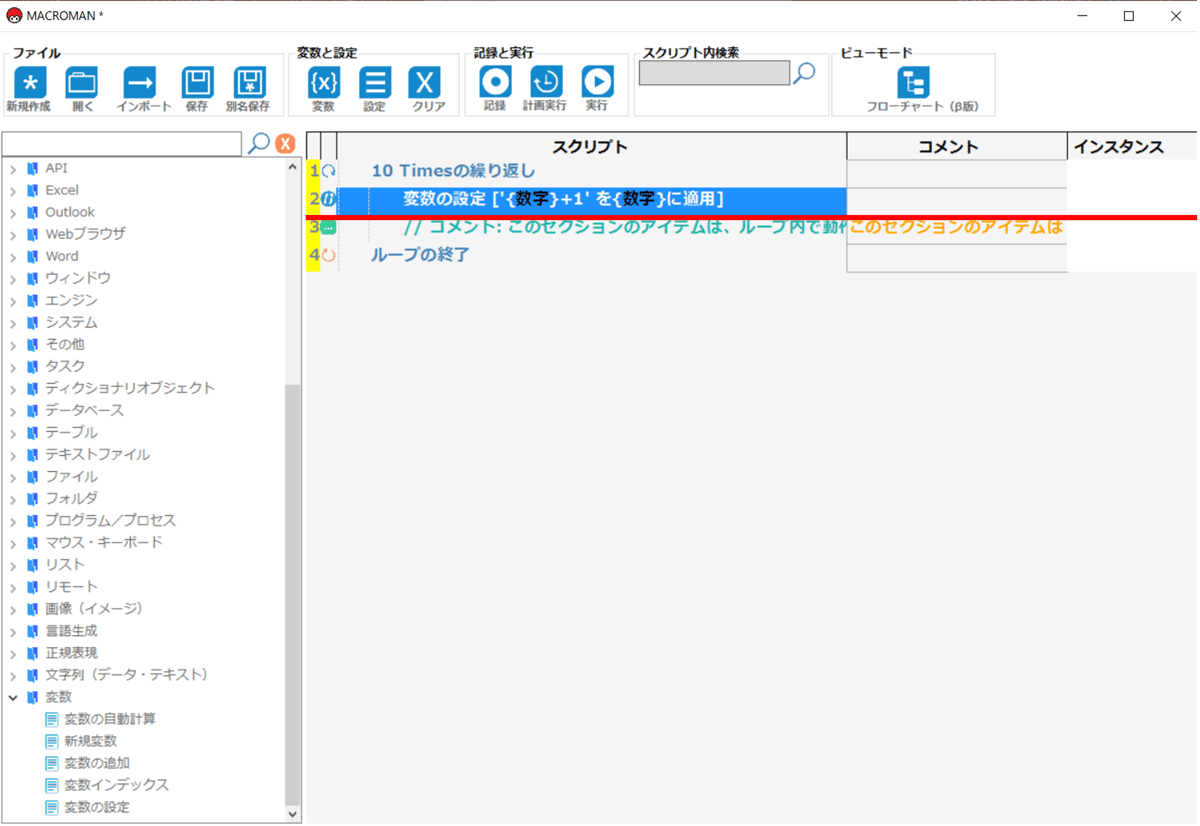Select the テキストファイル category row
The height and width of the screenshot is (826, 1200).
click(x=97, y=454)
